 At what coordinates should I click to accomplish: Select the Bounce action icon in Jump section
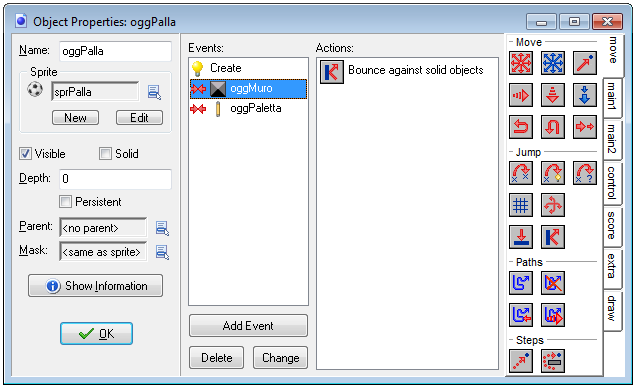(553, 237)
